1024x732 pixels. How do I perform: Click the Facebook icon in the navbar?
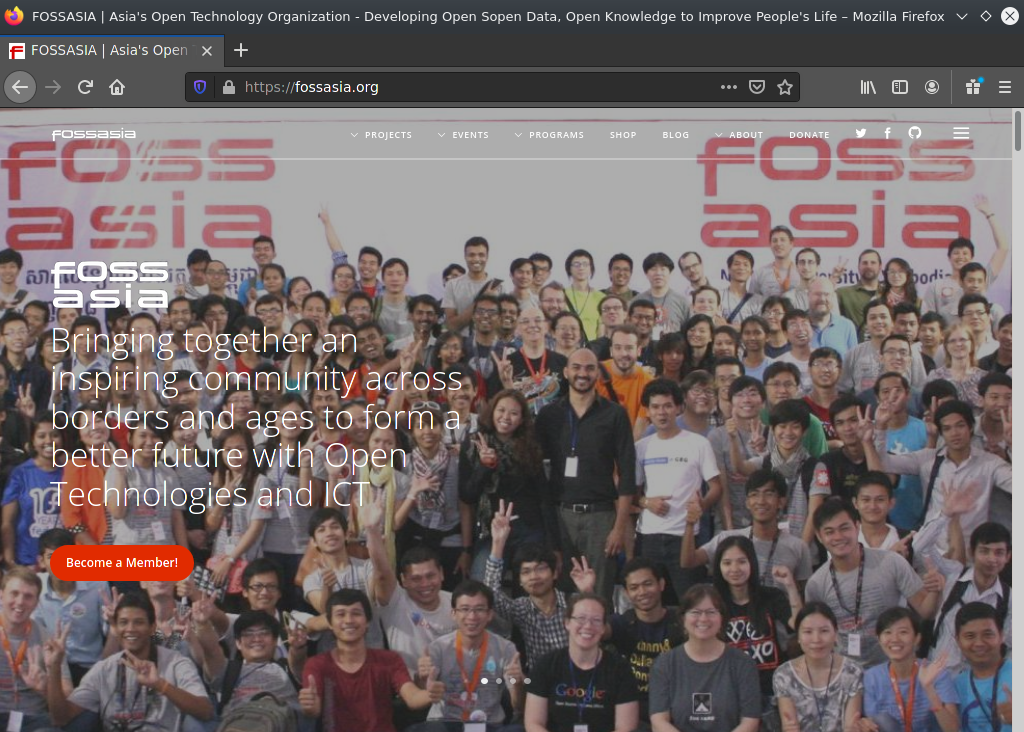coord(887,133)
